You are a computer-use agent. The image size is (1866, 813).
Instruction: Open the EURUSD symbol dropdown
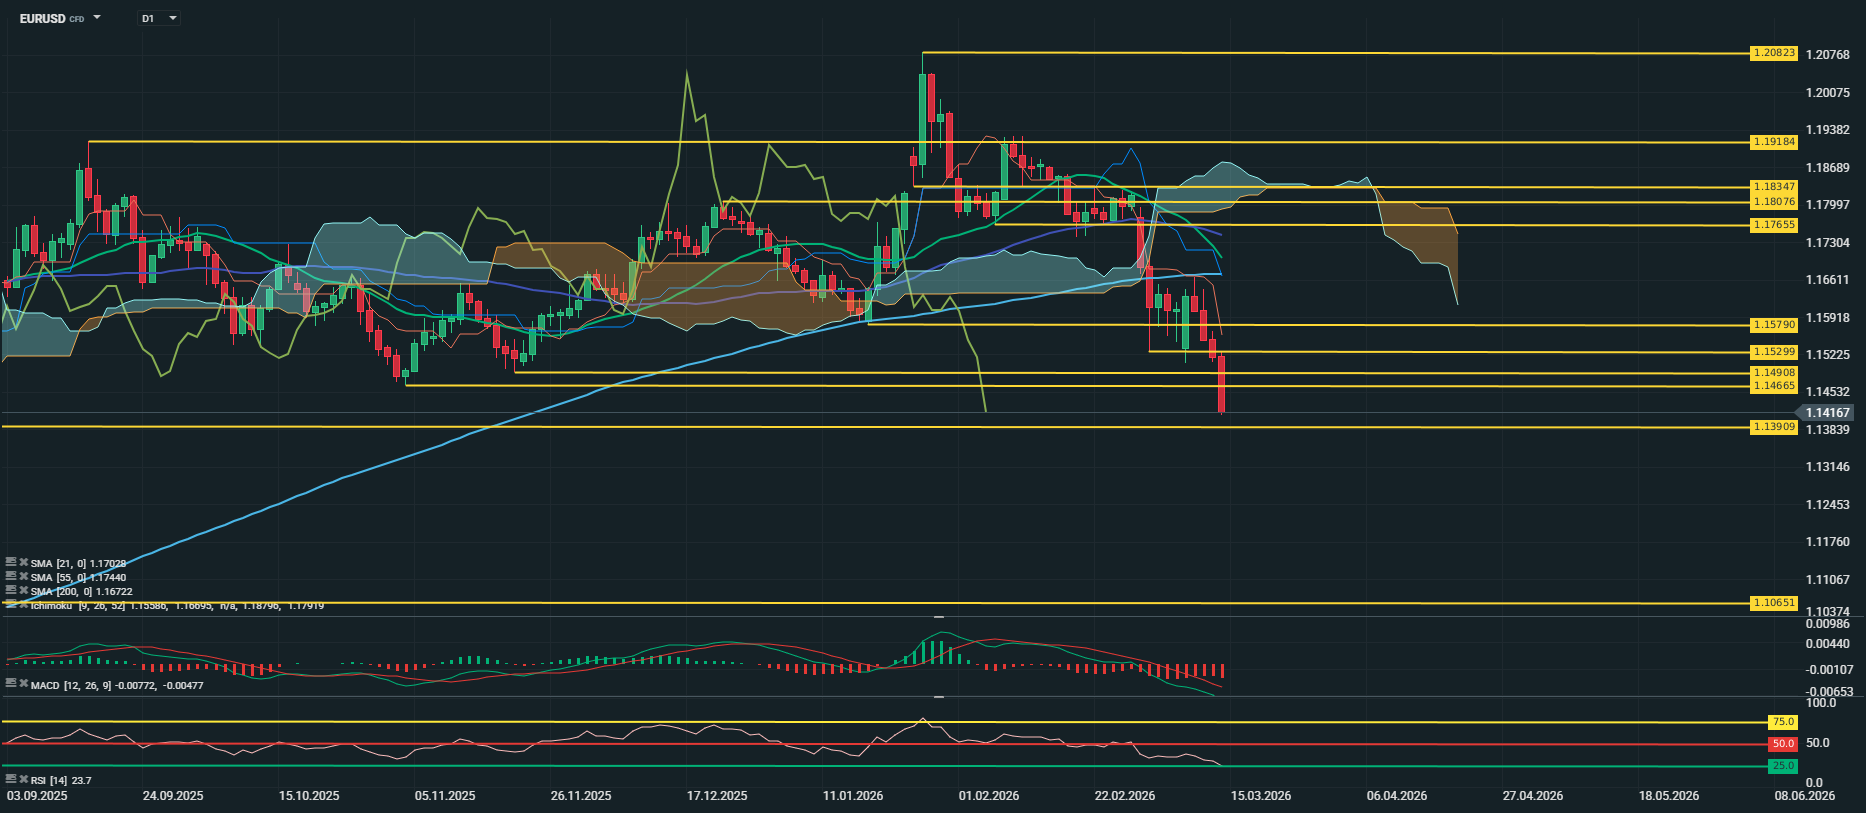pyautogui.click(x=97, y=18)
